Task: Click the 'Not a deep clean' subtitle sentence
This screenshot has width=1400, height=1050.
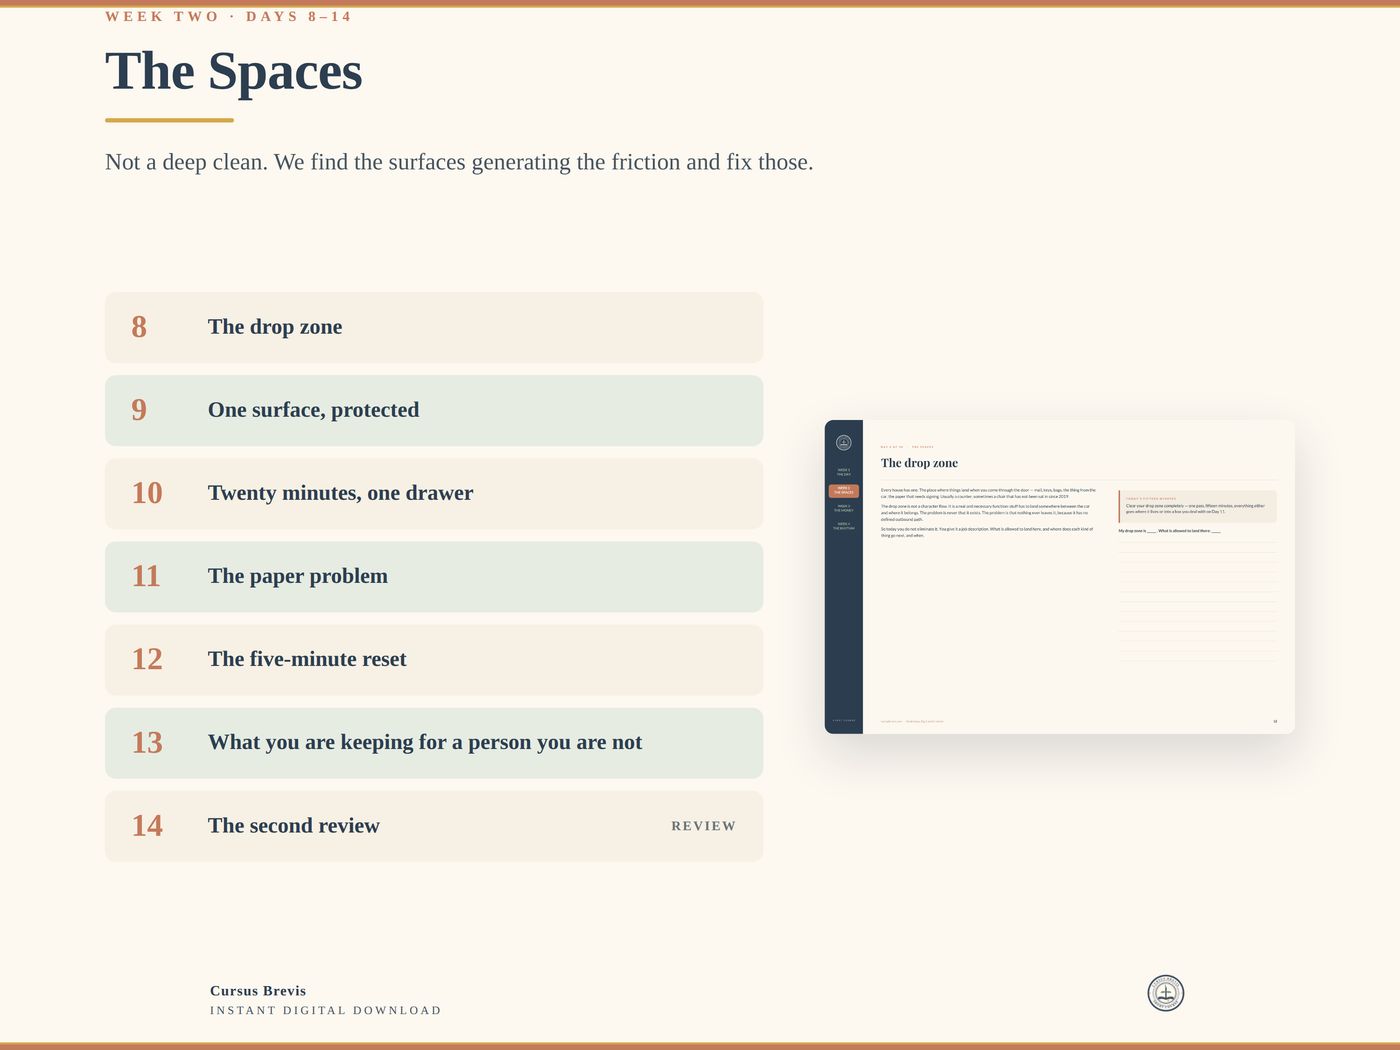Action: (x=459, y=162)
